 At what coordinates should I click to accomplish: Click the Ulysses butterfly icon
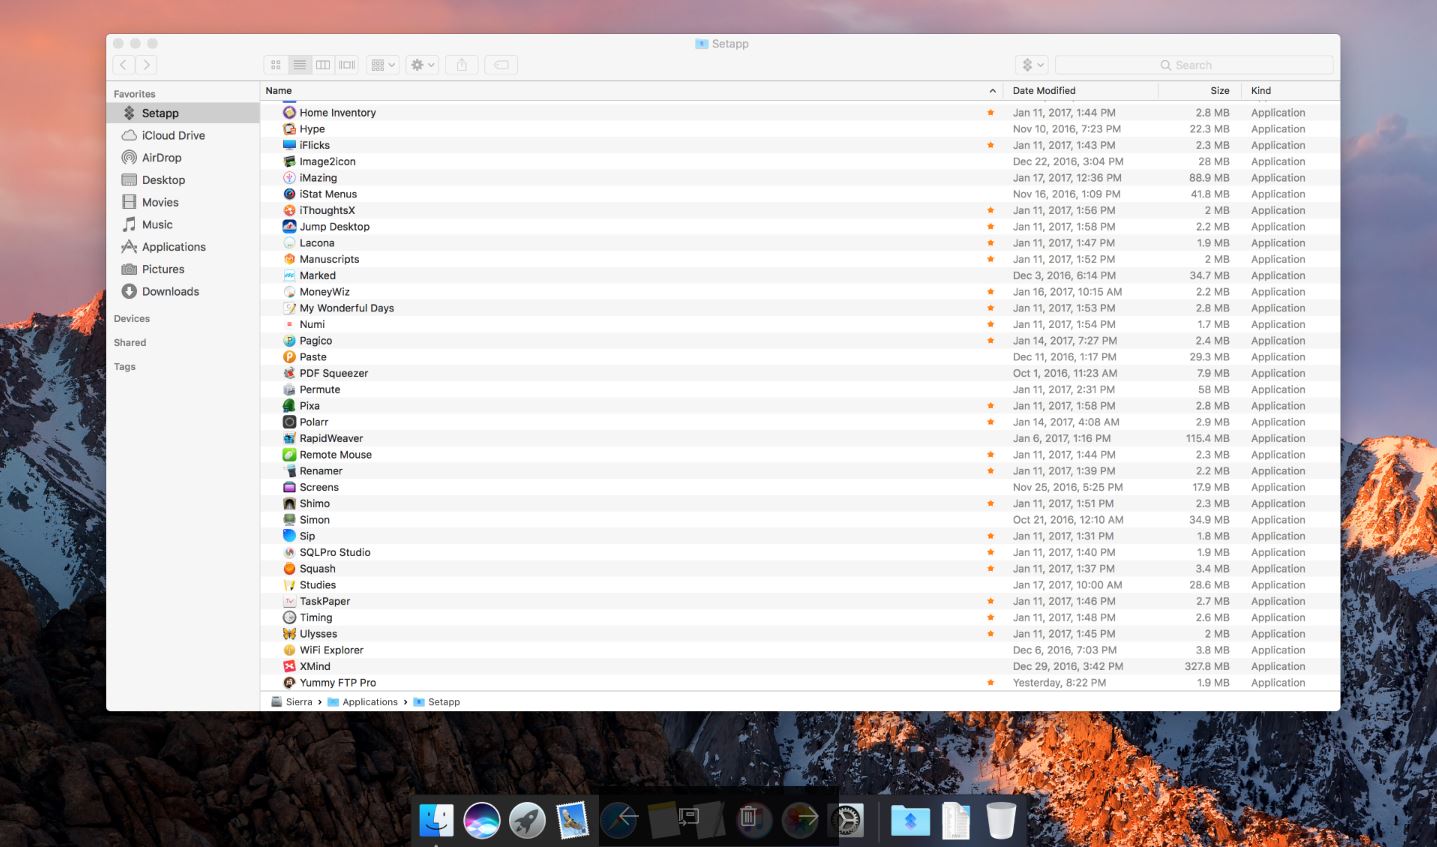coord(289,634)
